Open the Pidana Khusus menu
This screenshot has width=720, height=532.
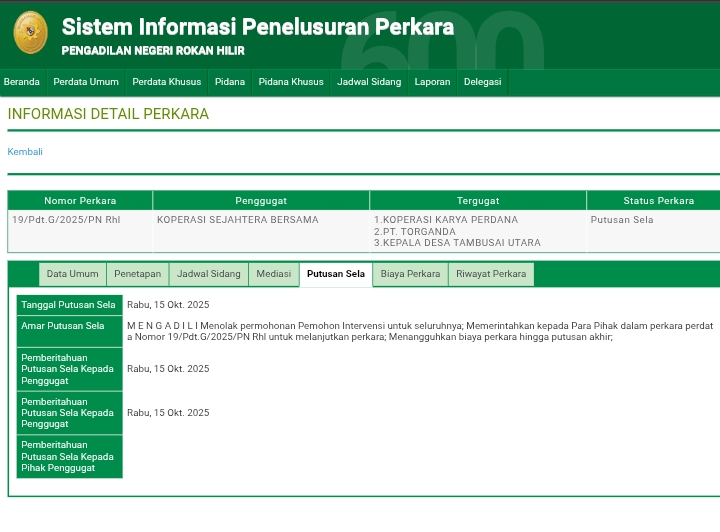(291, 82)
